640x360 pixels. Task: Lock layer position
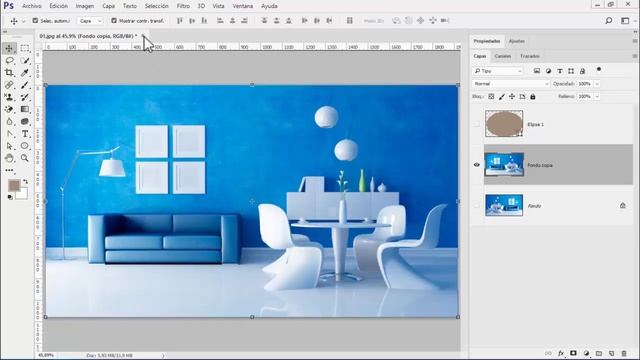(x=512, y=97)
